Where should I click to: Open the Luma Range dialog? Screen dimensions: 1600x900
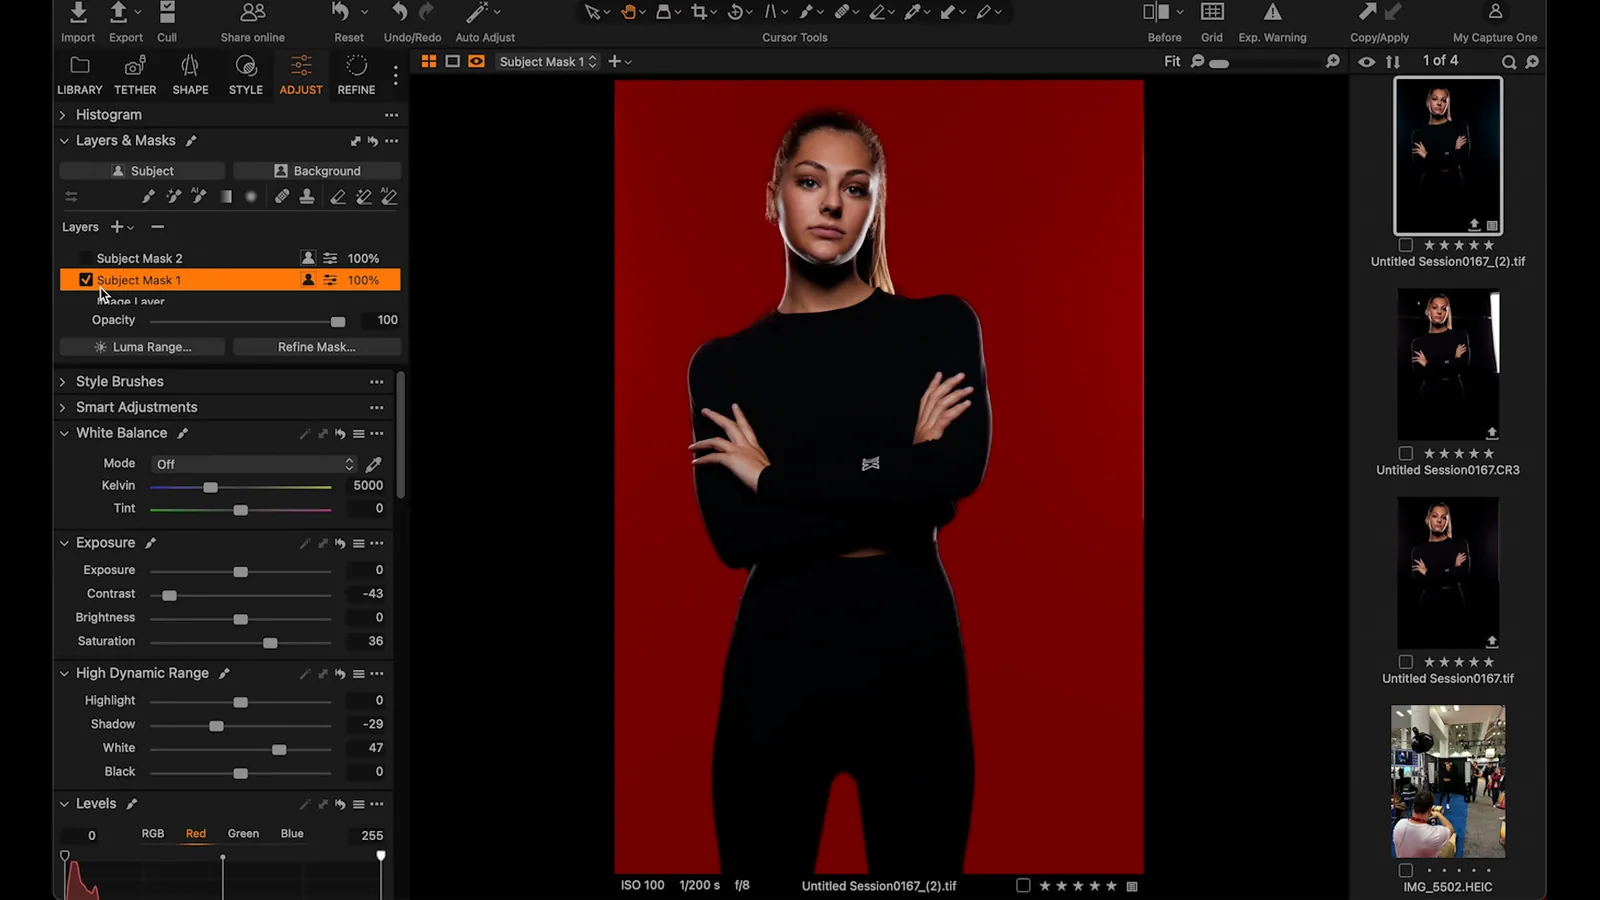(x=142, y=347)
